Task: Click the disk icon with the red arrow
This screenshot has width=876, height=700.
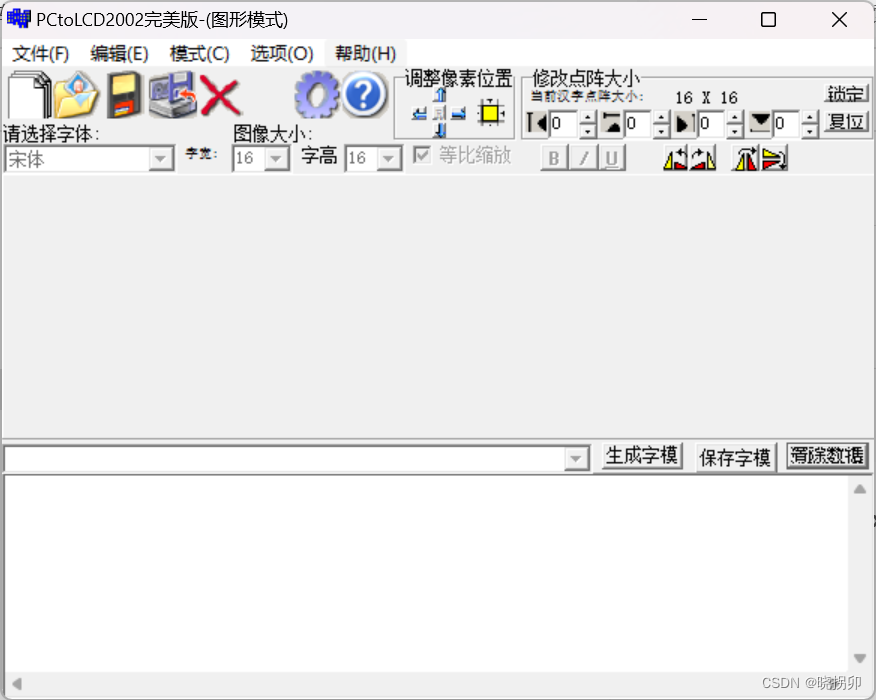Action: (x=173, y=94)
